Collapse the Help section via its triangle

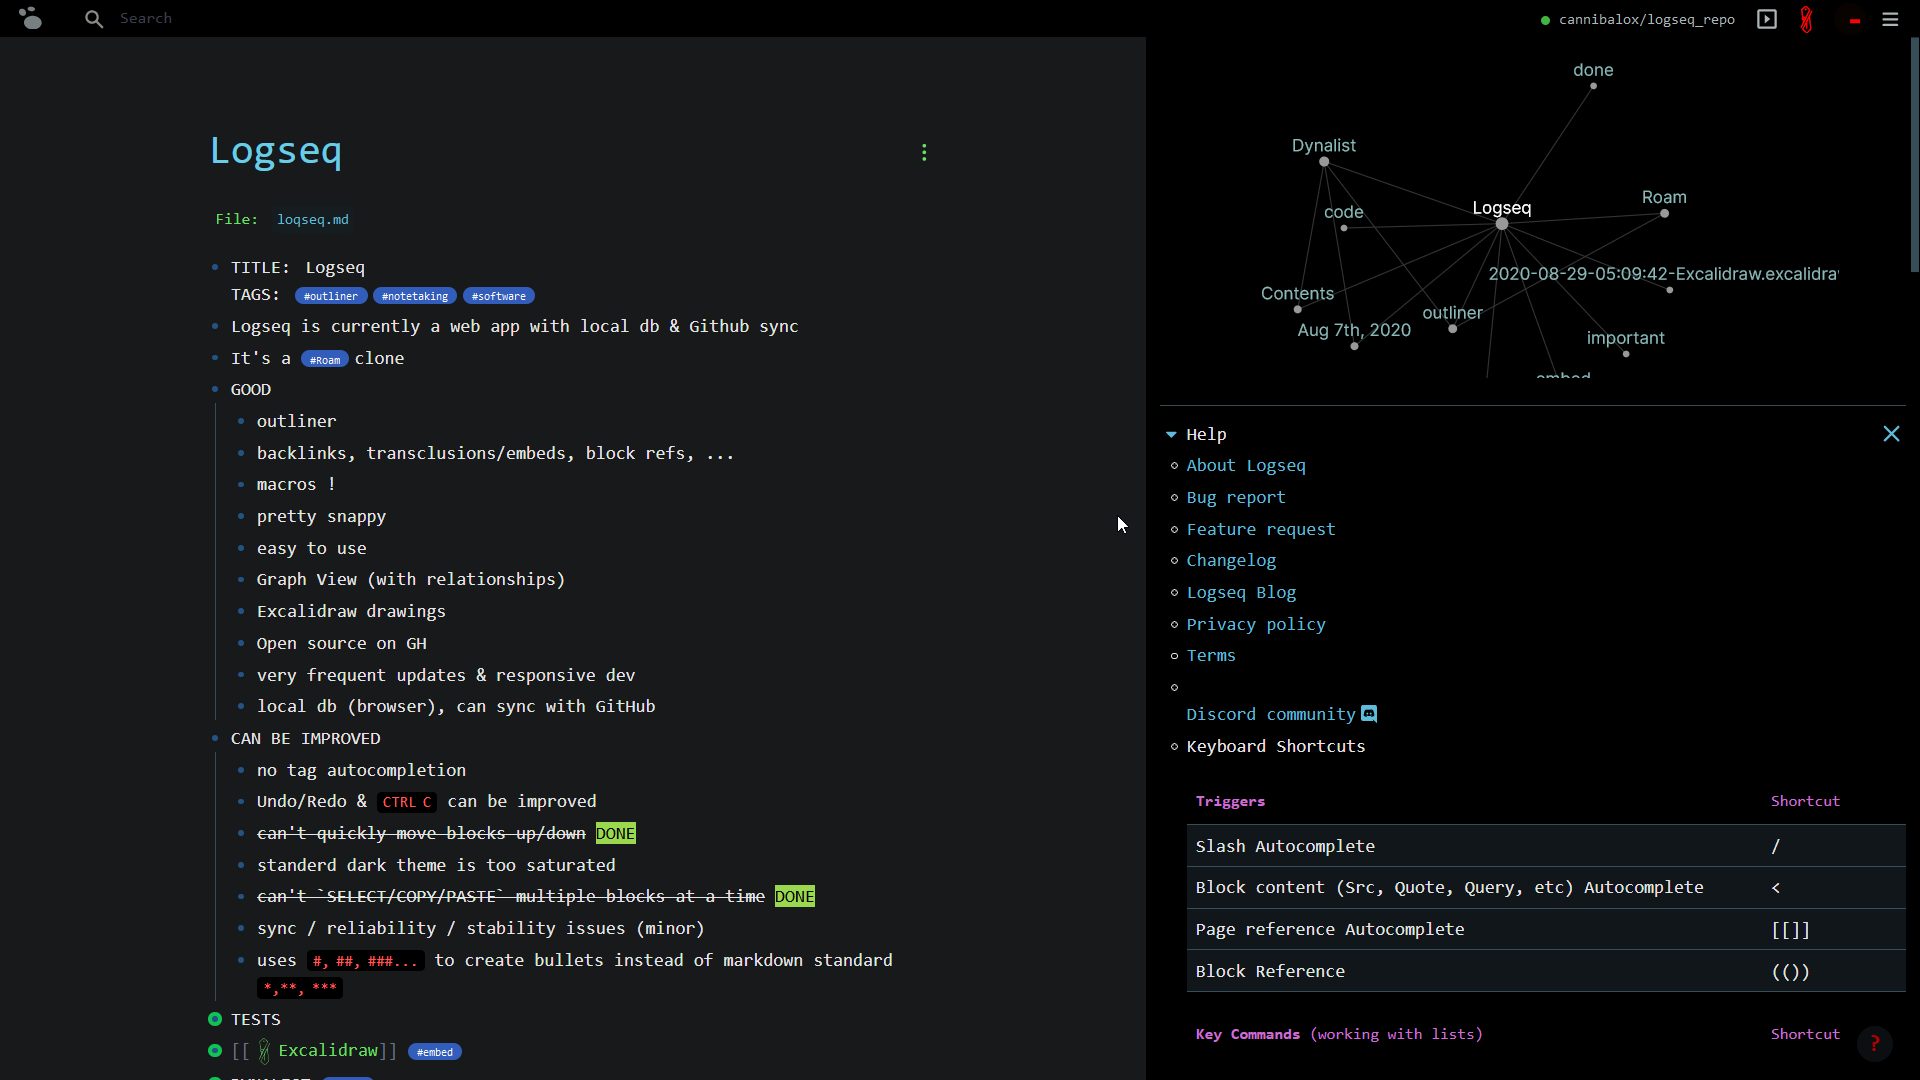1172,434
